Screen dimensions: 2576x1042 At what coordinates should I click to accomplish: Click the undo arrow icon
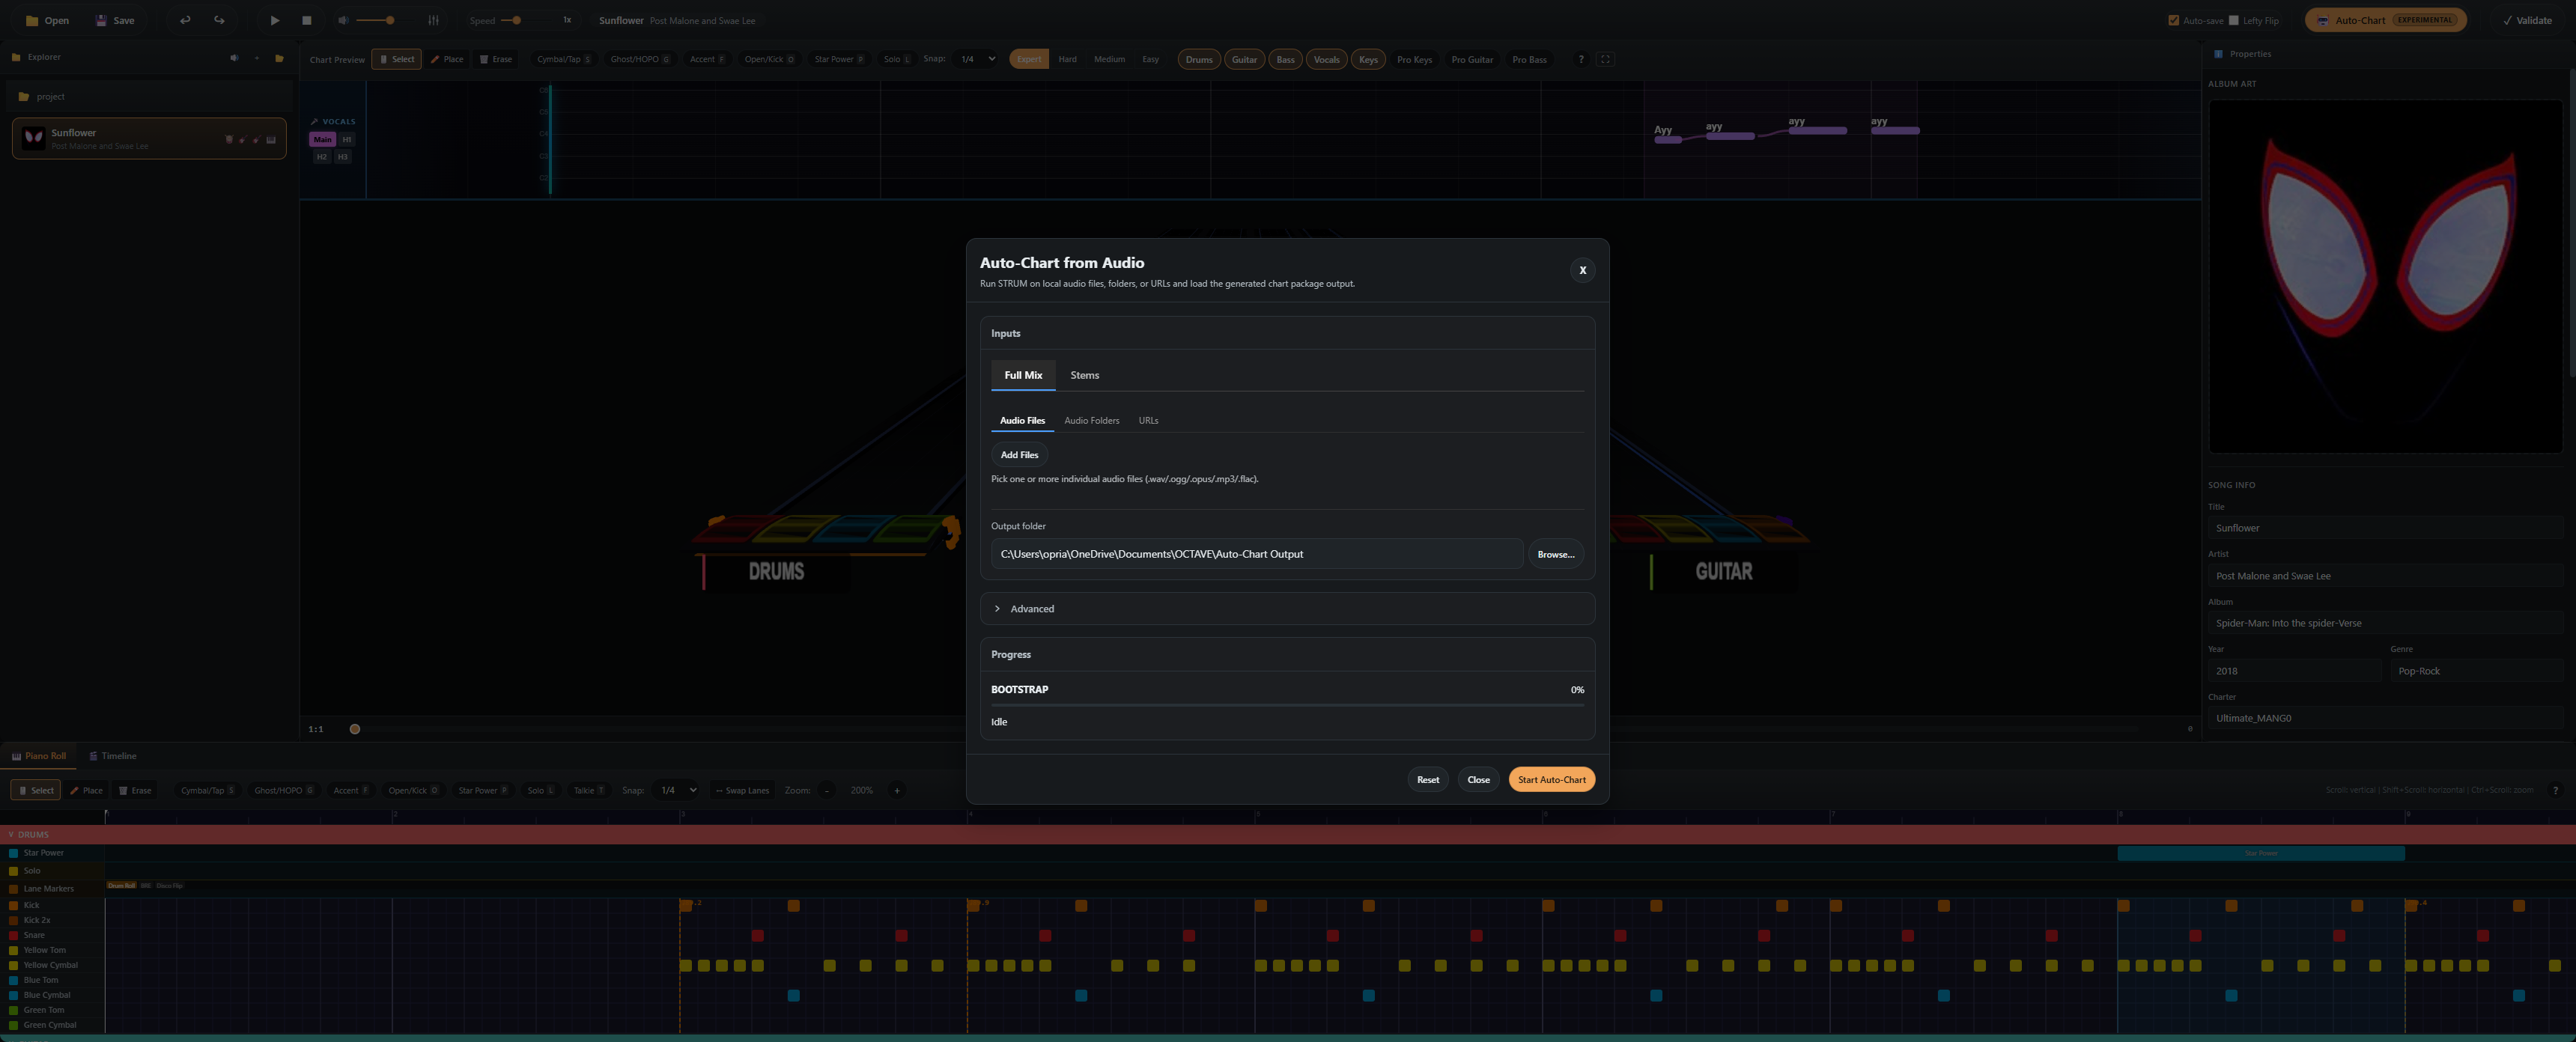pyautogui.click(x=185, y=20)
